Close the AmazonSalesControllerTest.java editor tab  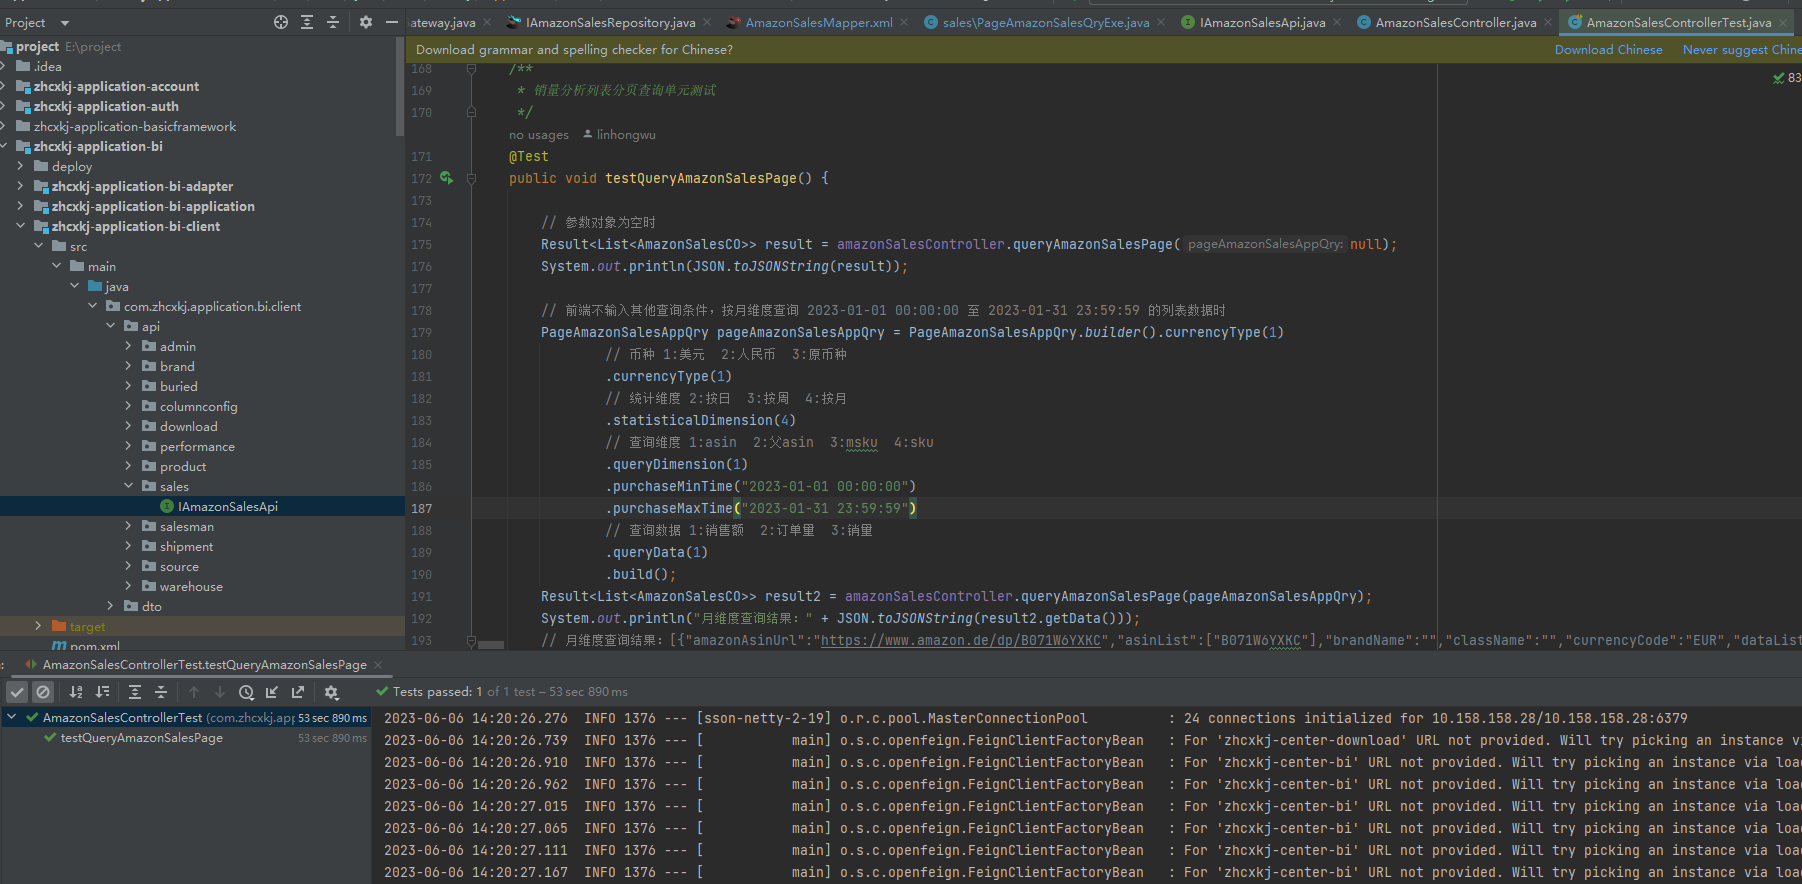coord(1782,22)
